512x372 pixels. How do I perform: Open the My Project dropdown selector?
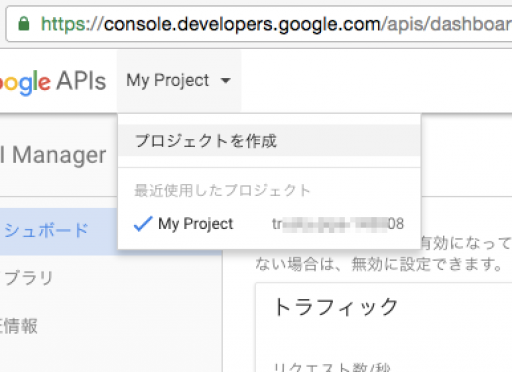pyautogui.click(x=179, y=81)
